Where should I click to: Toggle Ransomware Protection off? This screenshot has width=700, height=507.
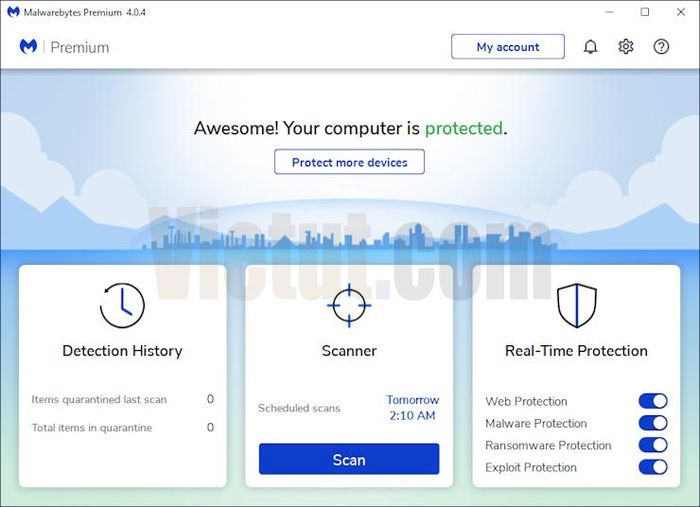[653, 445]
